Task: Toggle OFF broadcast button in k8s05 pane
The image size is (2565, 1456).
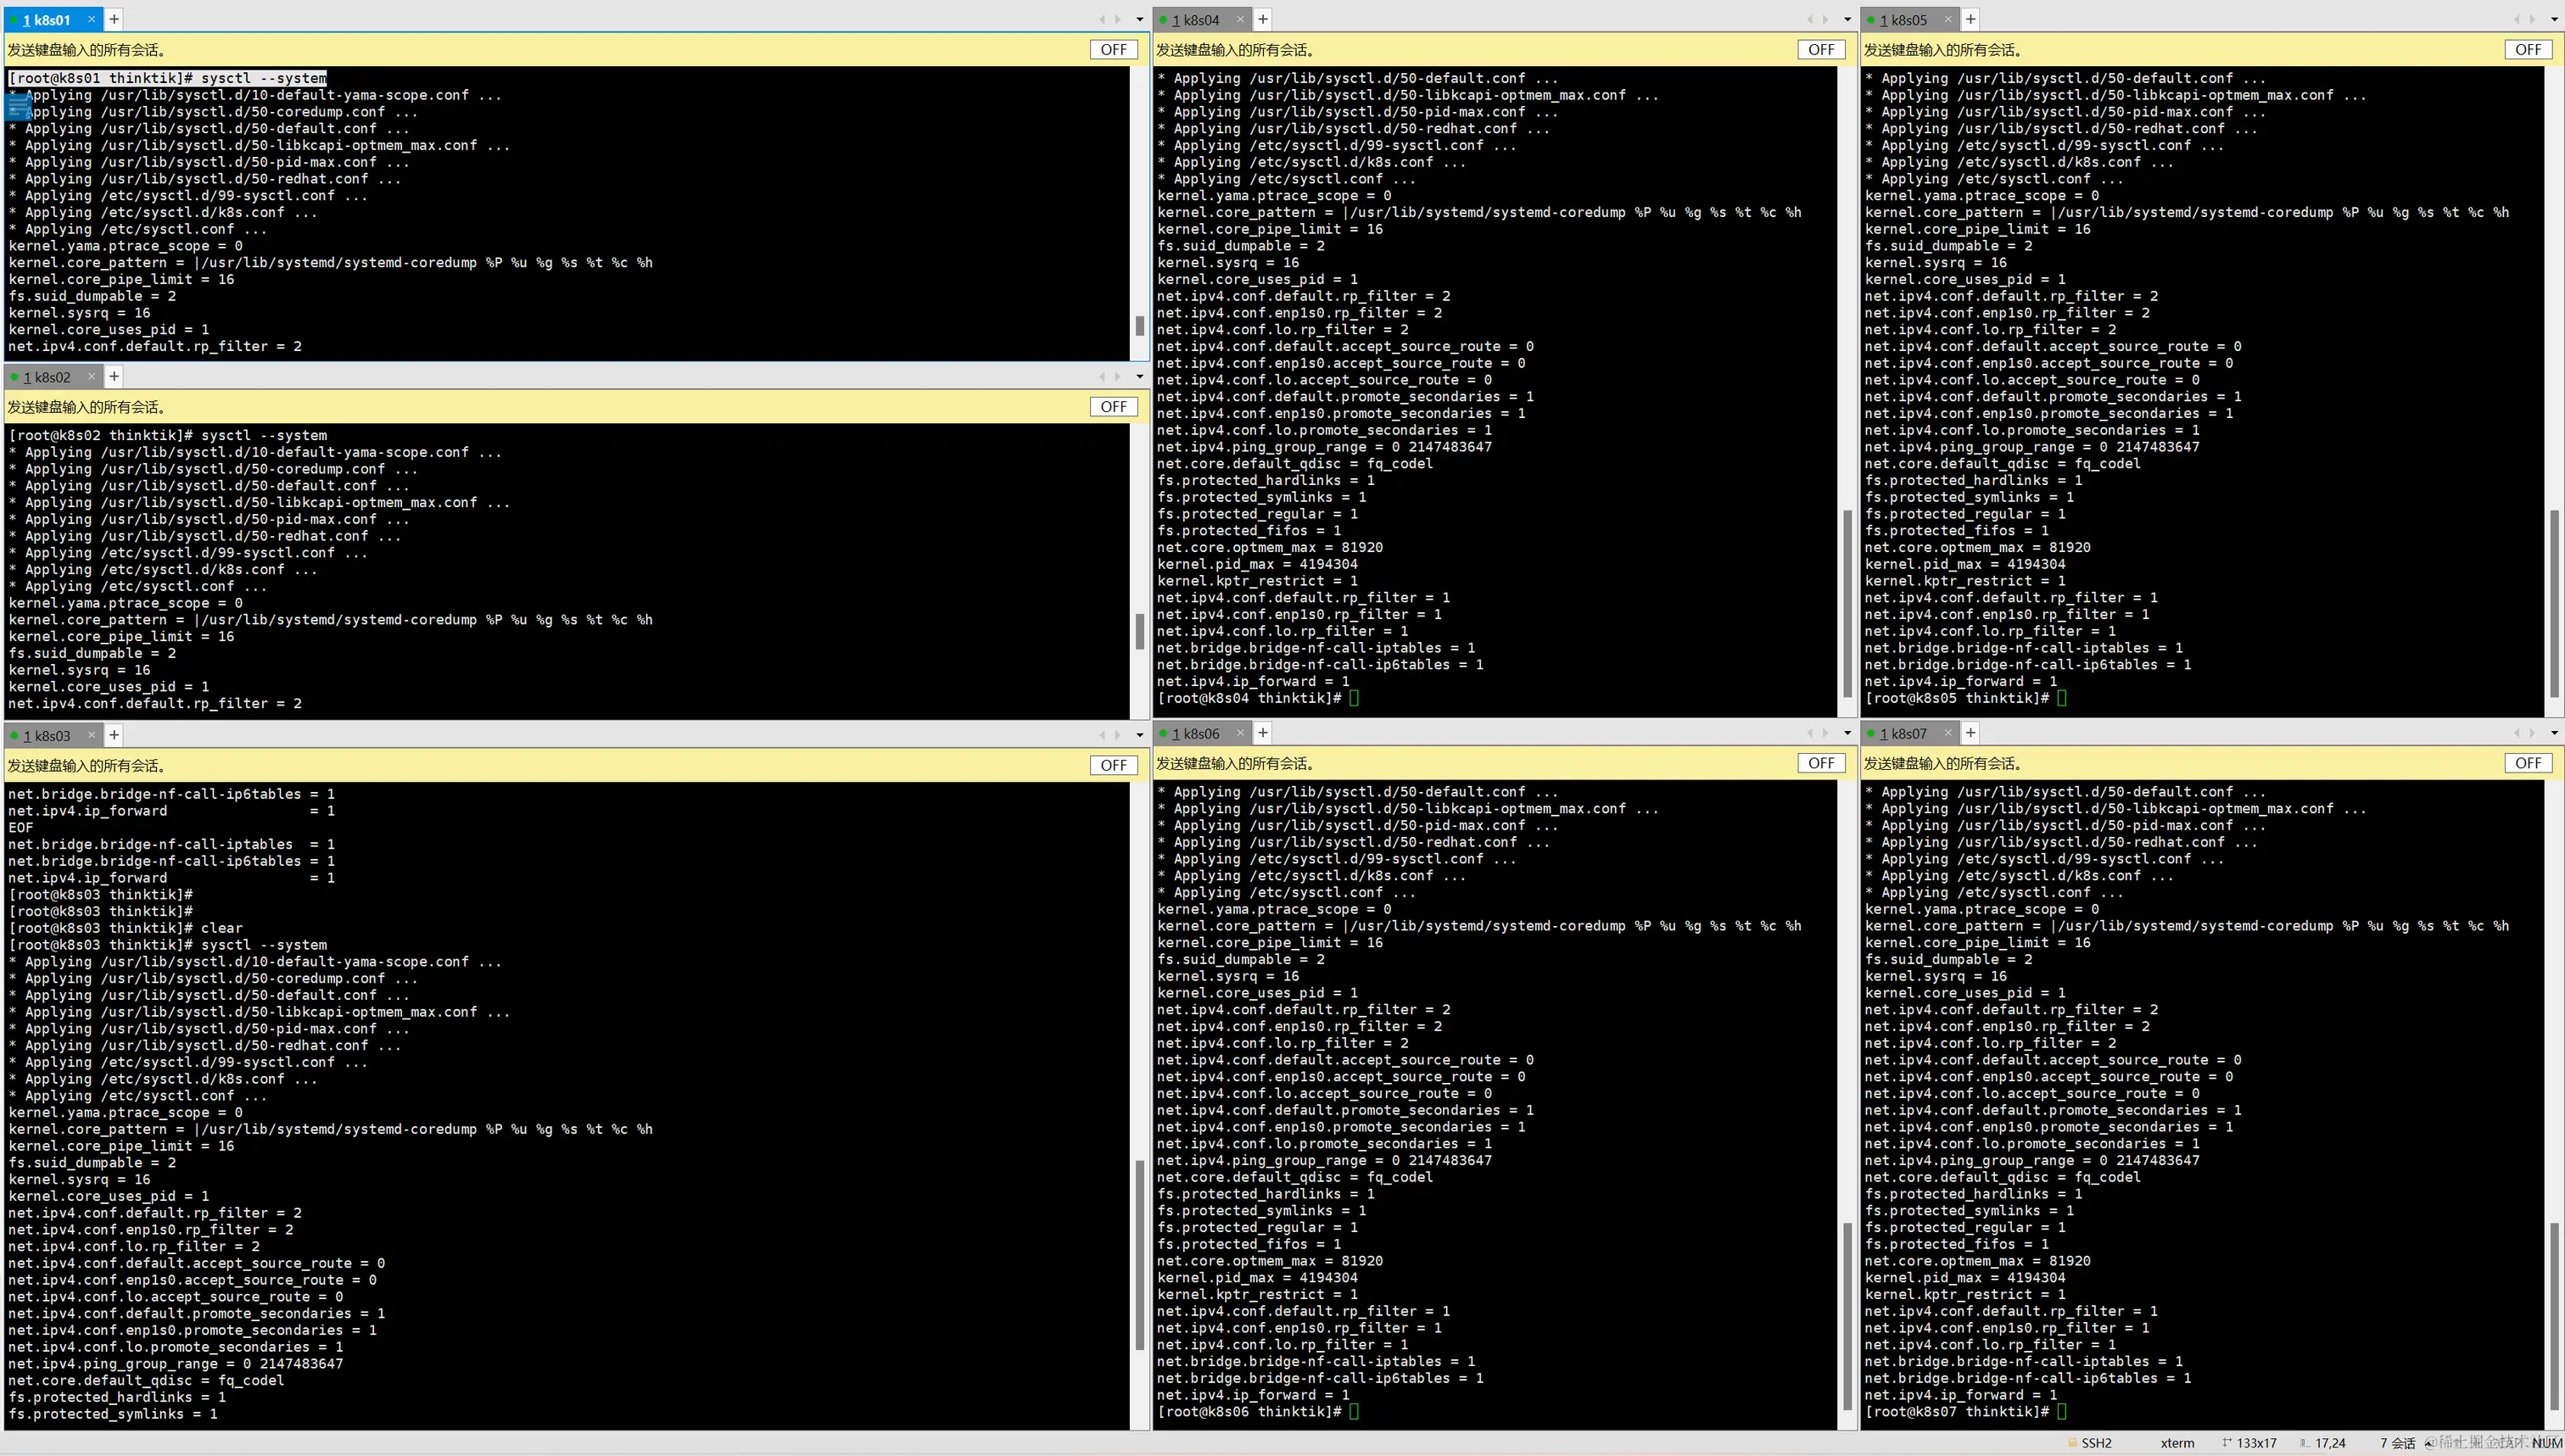Action: pyautogui.click(x=2528, y=49)
